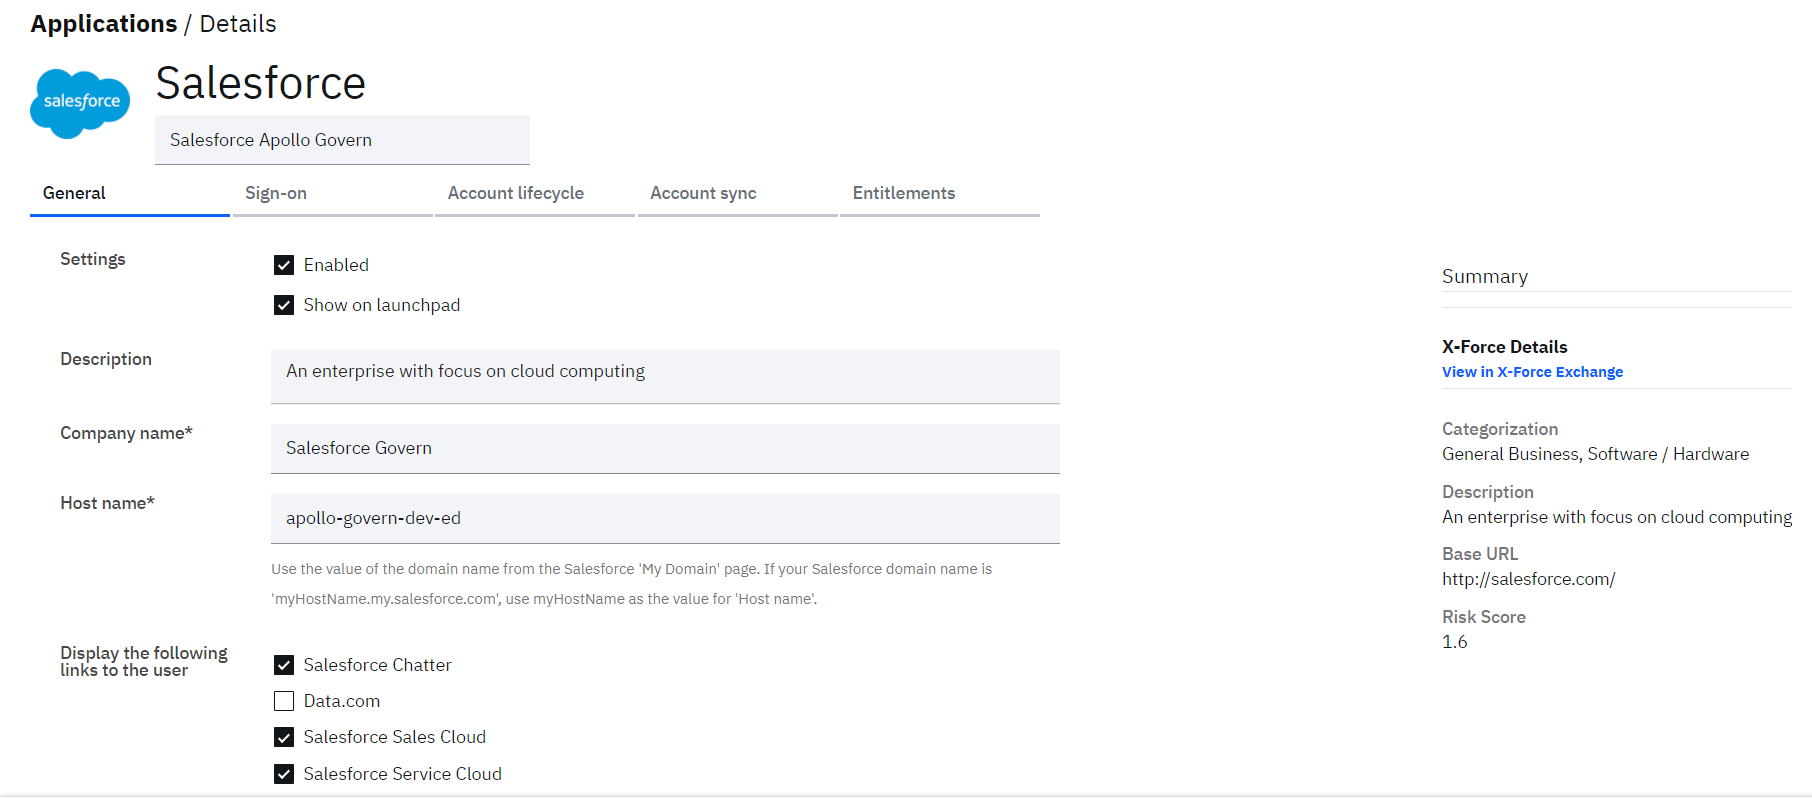Click the Details breadcrumb text
1812x798 pixels.
click(x=238, y=24)
